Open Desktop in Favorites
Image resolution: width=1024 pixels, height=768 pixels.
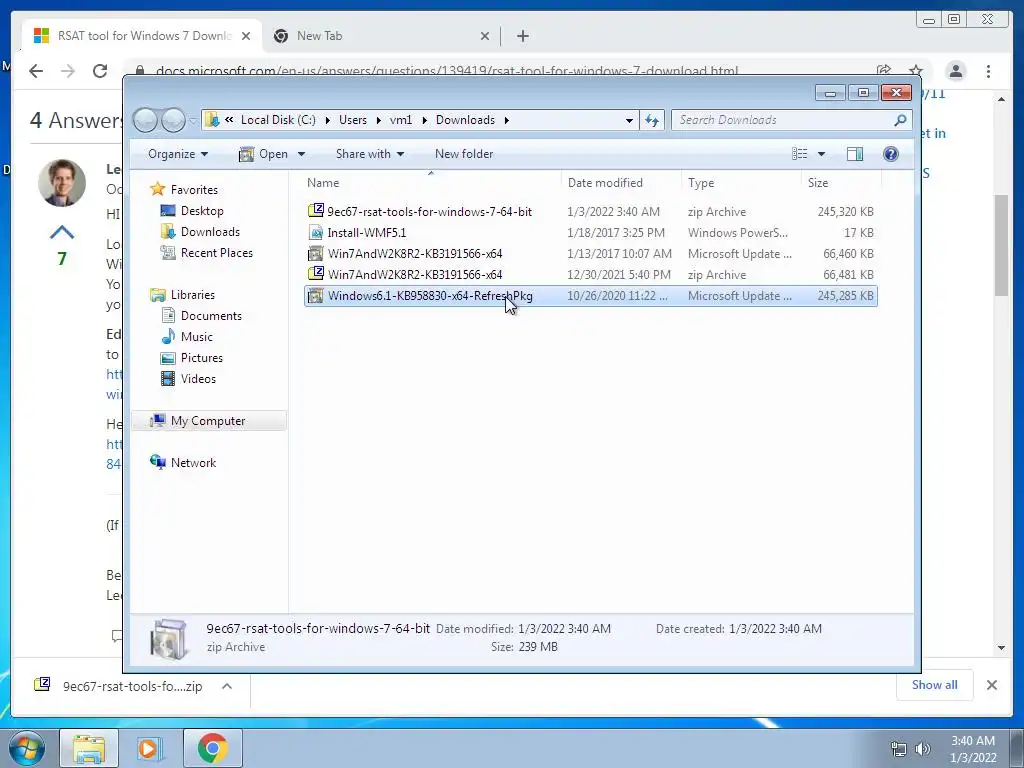pyautogui.click(x=202, y=211)
